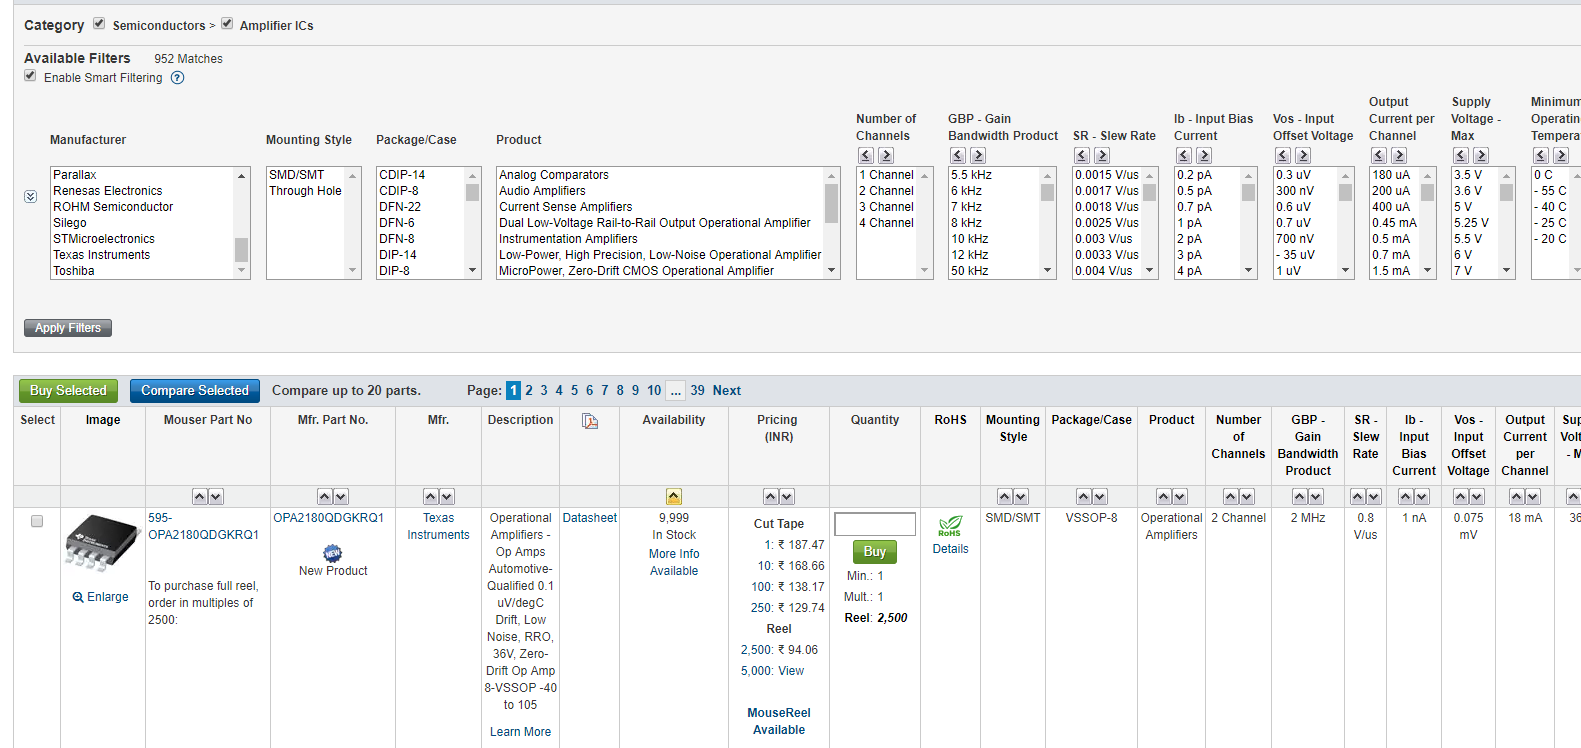Move SR Slew Rate filter right
The width and height of the screenshot is (1581, 748).
pyautogui.click(x=1102, y=155)
